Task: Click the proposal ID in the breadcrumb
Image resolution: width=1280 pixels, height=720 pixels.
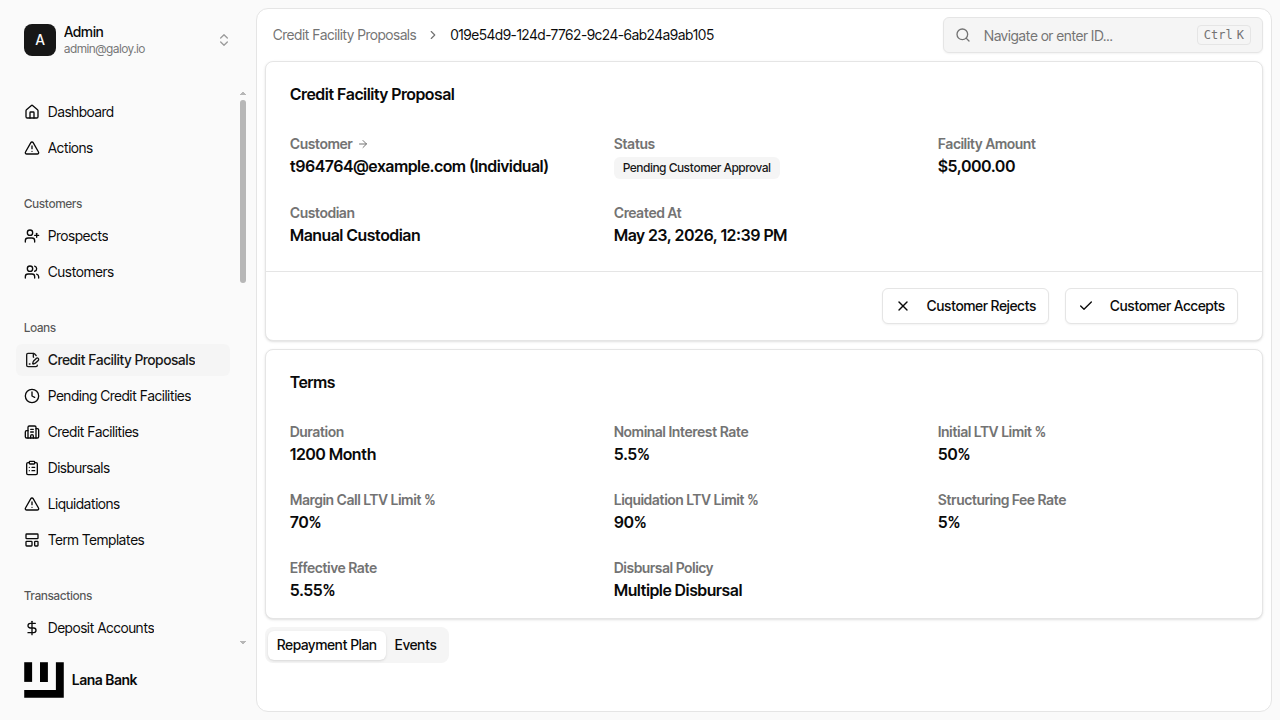Action: pyautogui.click(x=582, y=35)
